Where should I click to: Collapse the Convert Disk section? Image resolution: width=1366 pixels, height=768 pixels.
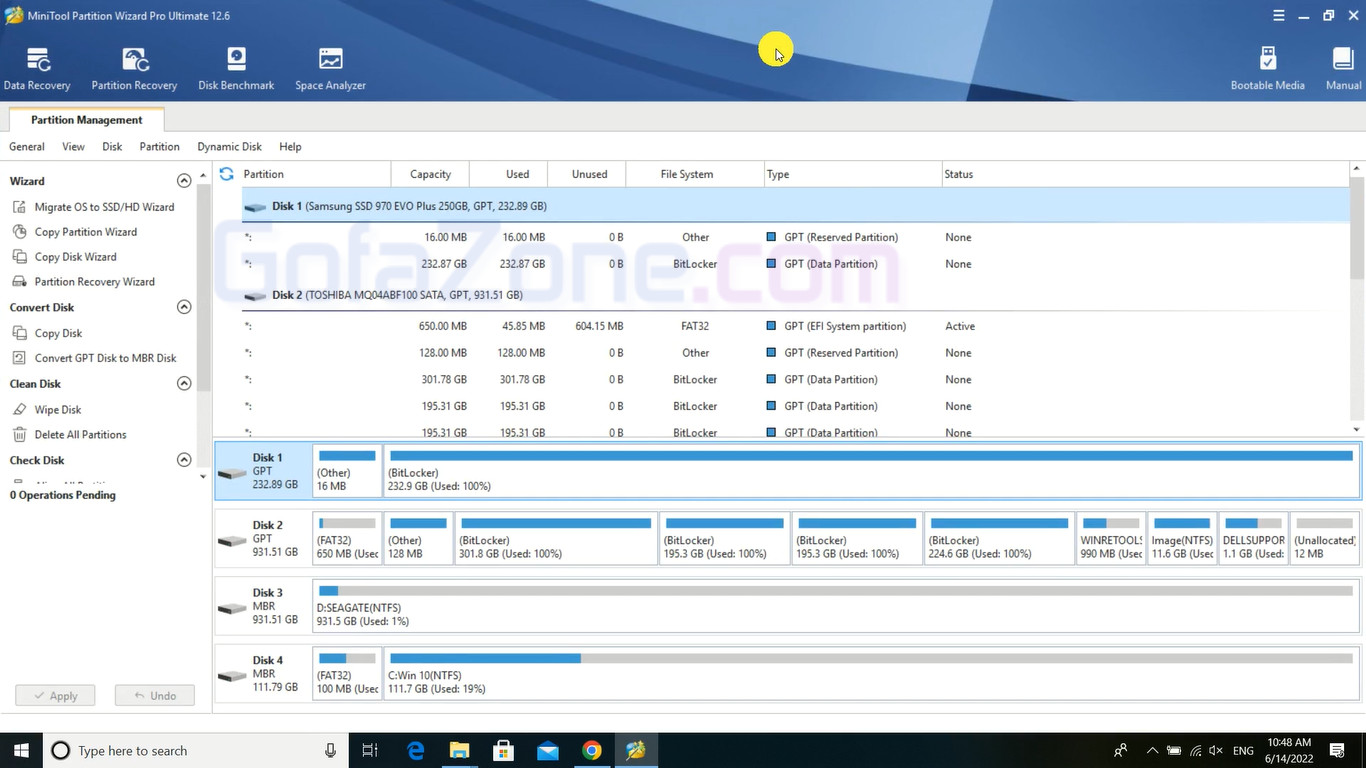184,307
